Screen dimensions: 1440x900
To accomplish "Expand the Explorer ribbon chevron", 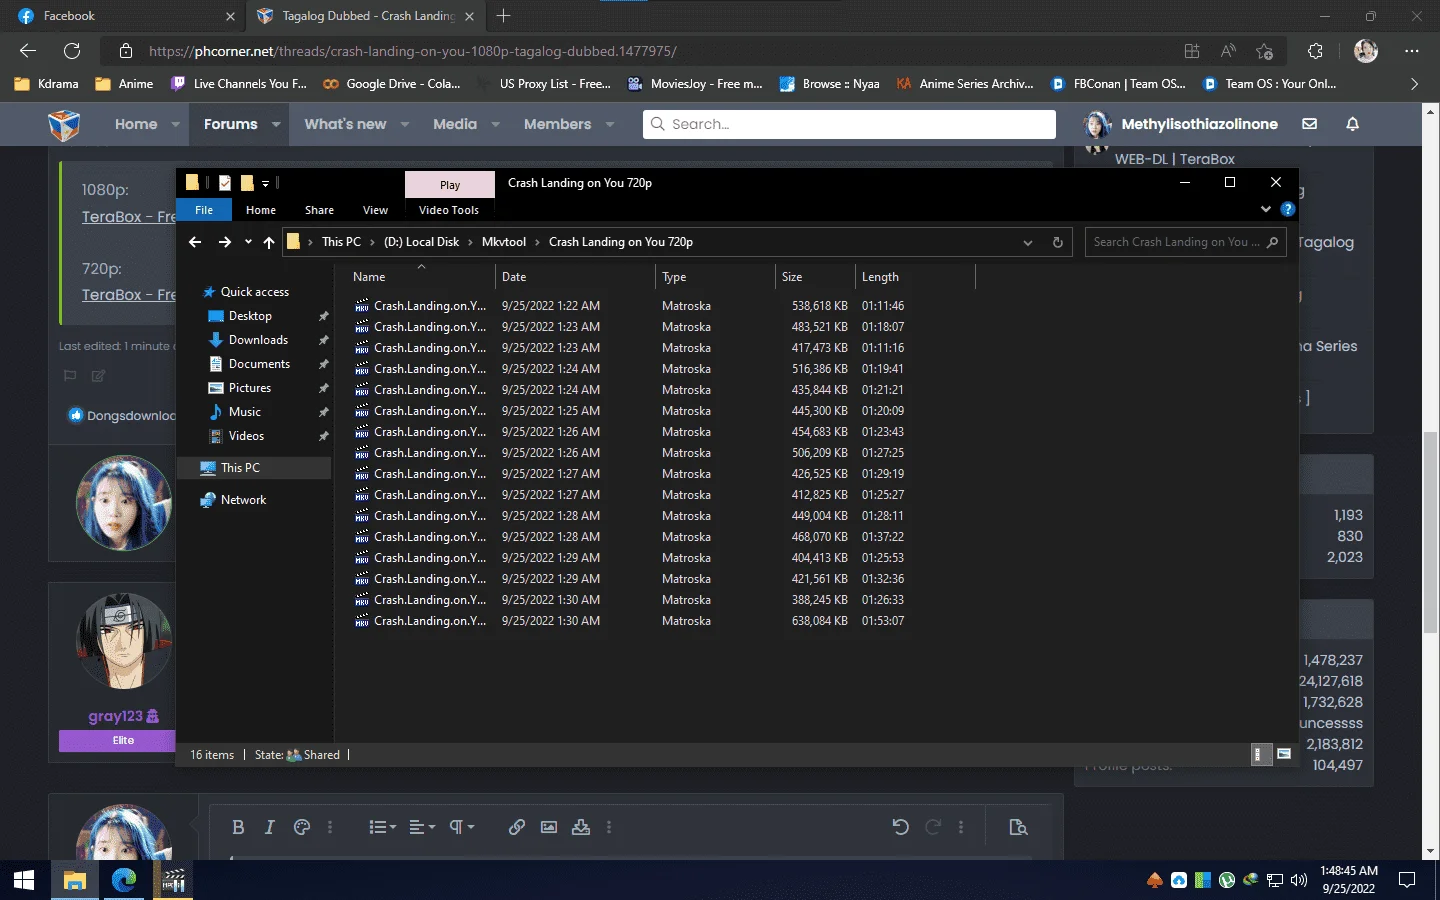I will (1266, 209).
